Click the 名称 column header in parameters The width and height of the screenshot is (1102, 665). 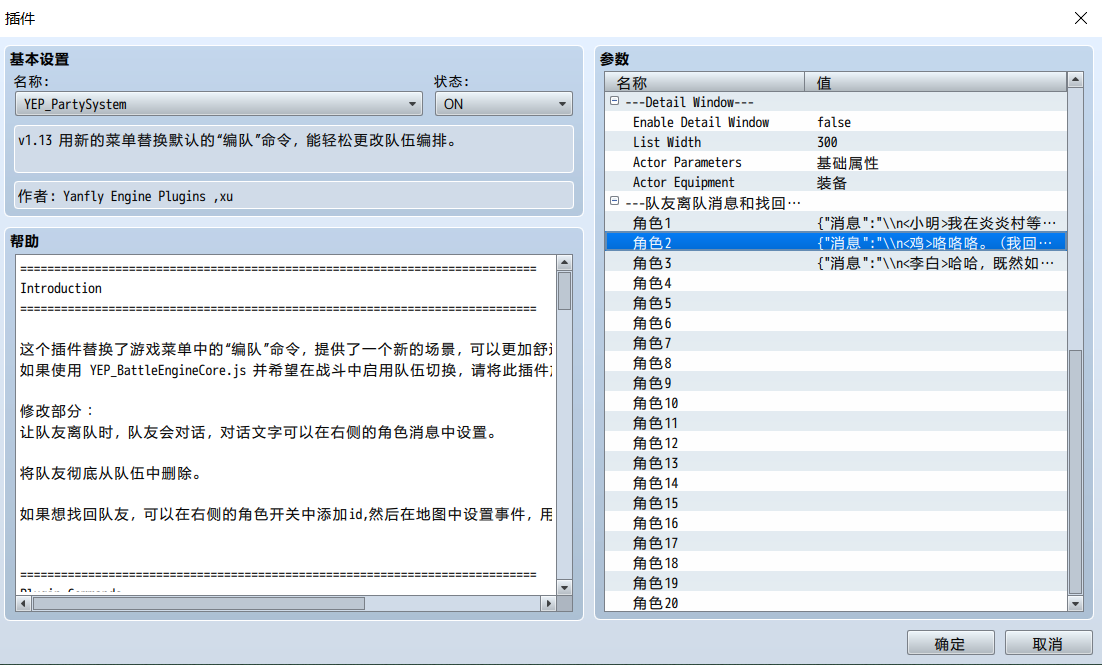click(705, 82)
